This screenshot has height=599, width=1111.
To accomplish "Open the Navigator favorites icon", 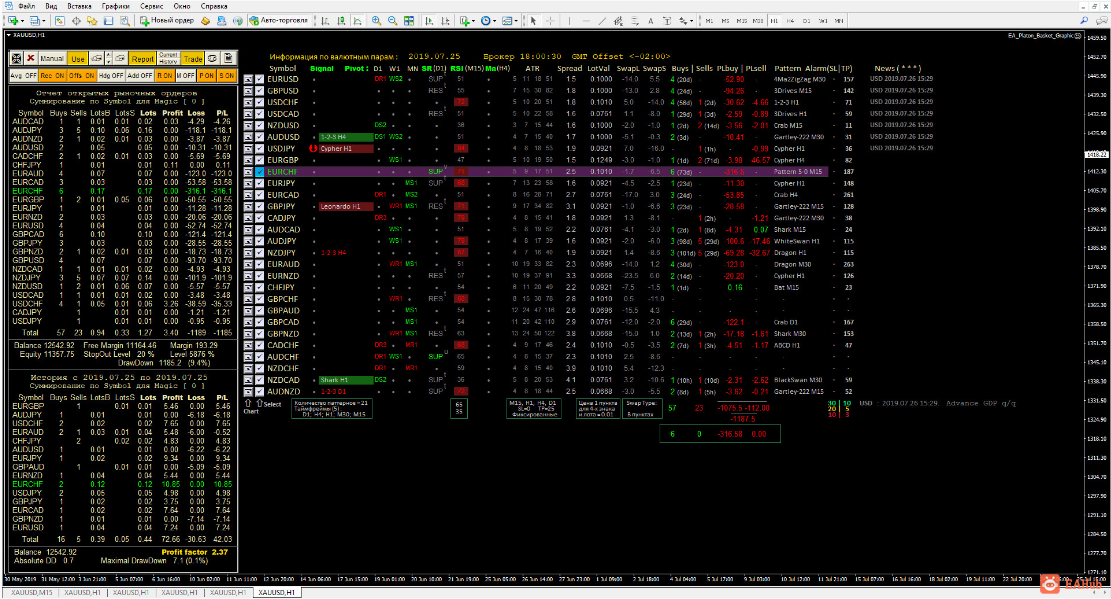I will [92, 21].
